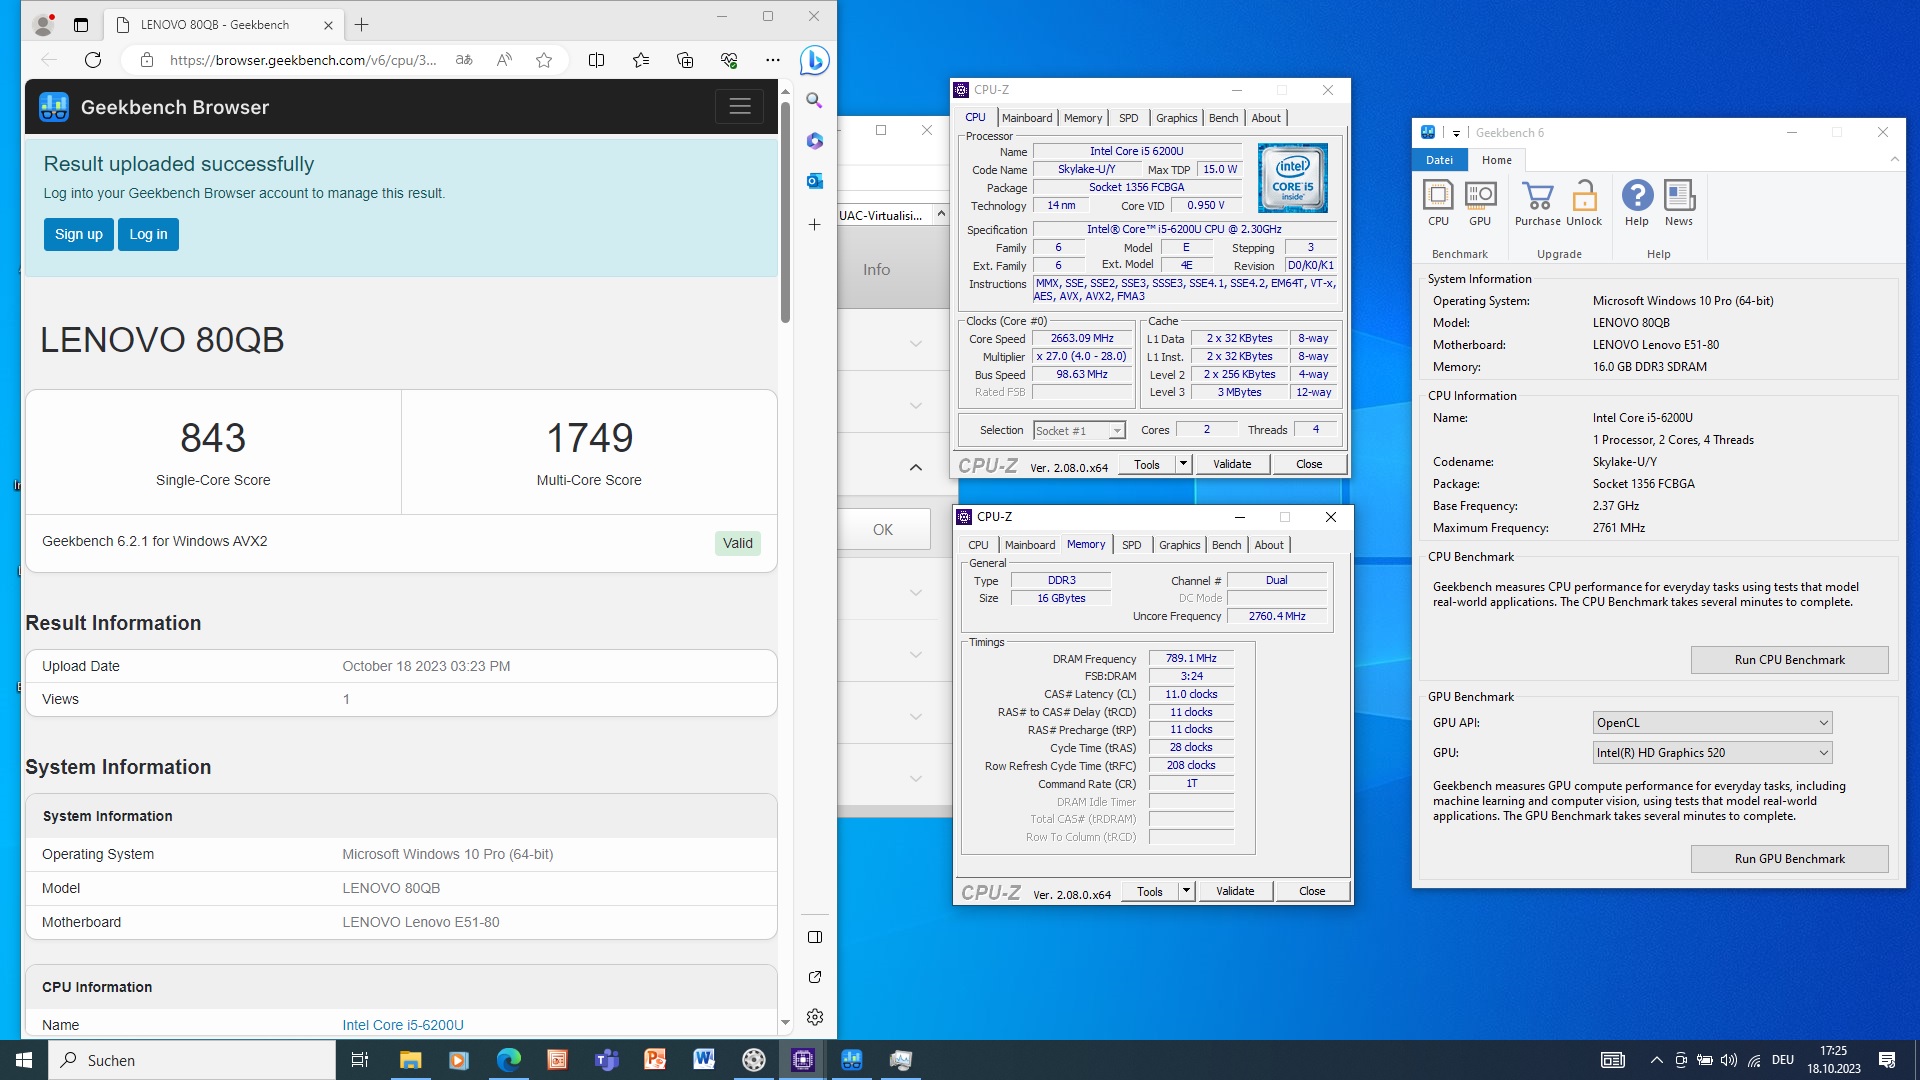Toggle split screen in Edge toolbar
The width and height of the screenshot is (1920, 1080).
pos(596,60)
